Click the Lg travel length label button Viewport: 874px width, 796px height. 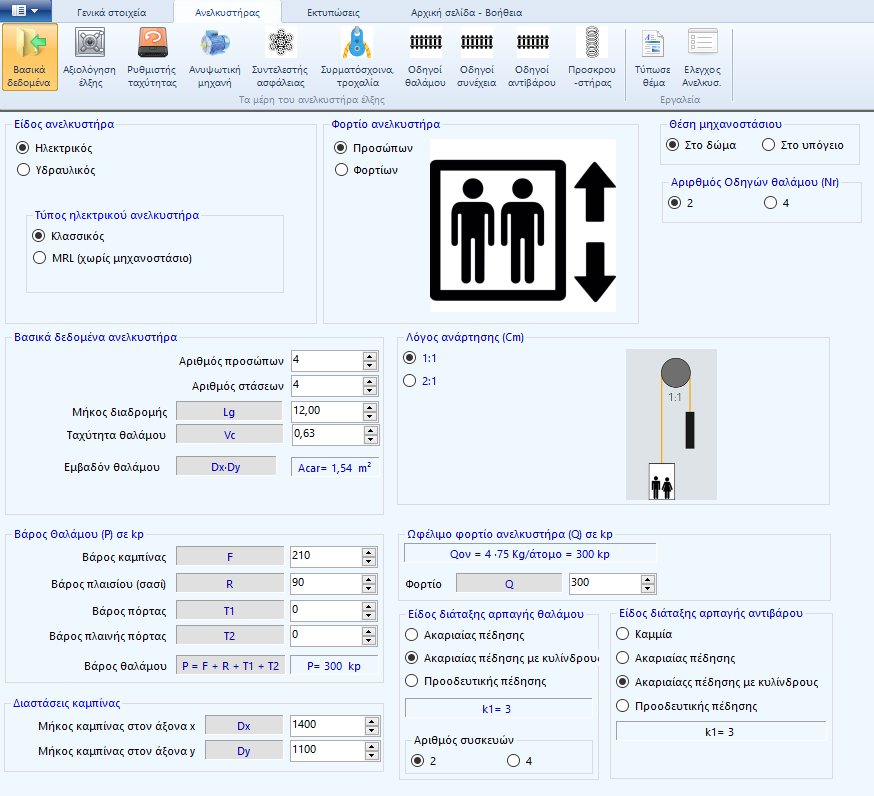pos(227,410)
